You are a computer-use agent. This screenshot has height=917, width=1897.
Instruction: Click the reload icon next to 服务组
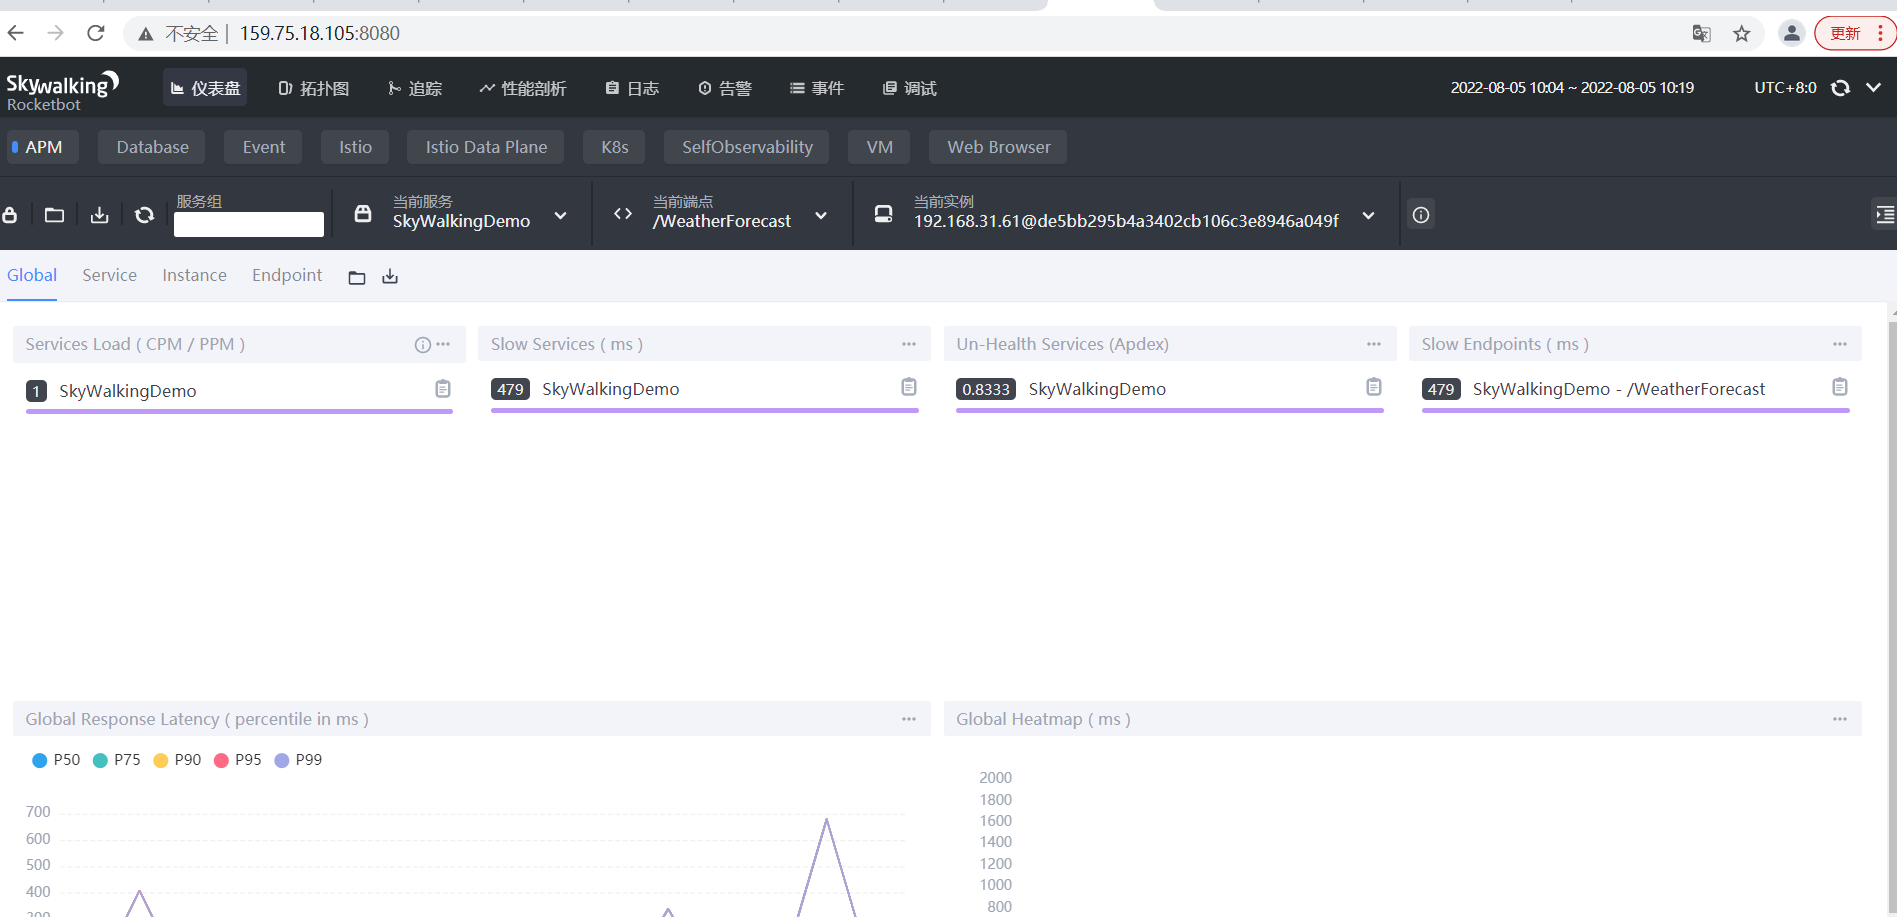click(x=144, y=215)
